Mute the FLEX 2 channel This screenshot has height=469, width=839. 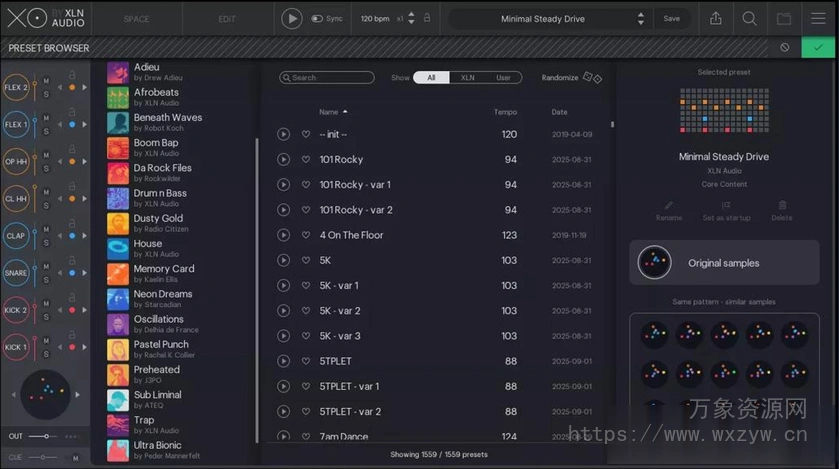(x=46, y=81)
